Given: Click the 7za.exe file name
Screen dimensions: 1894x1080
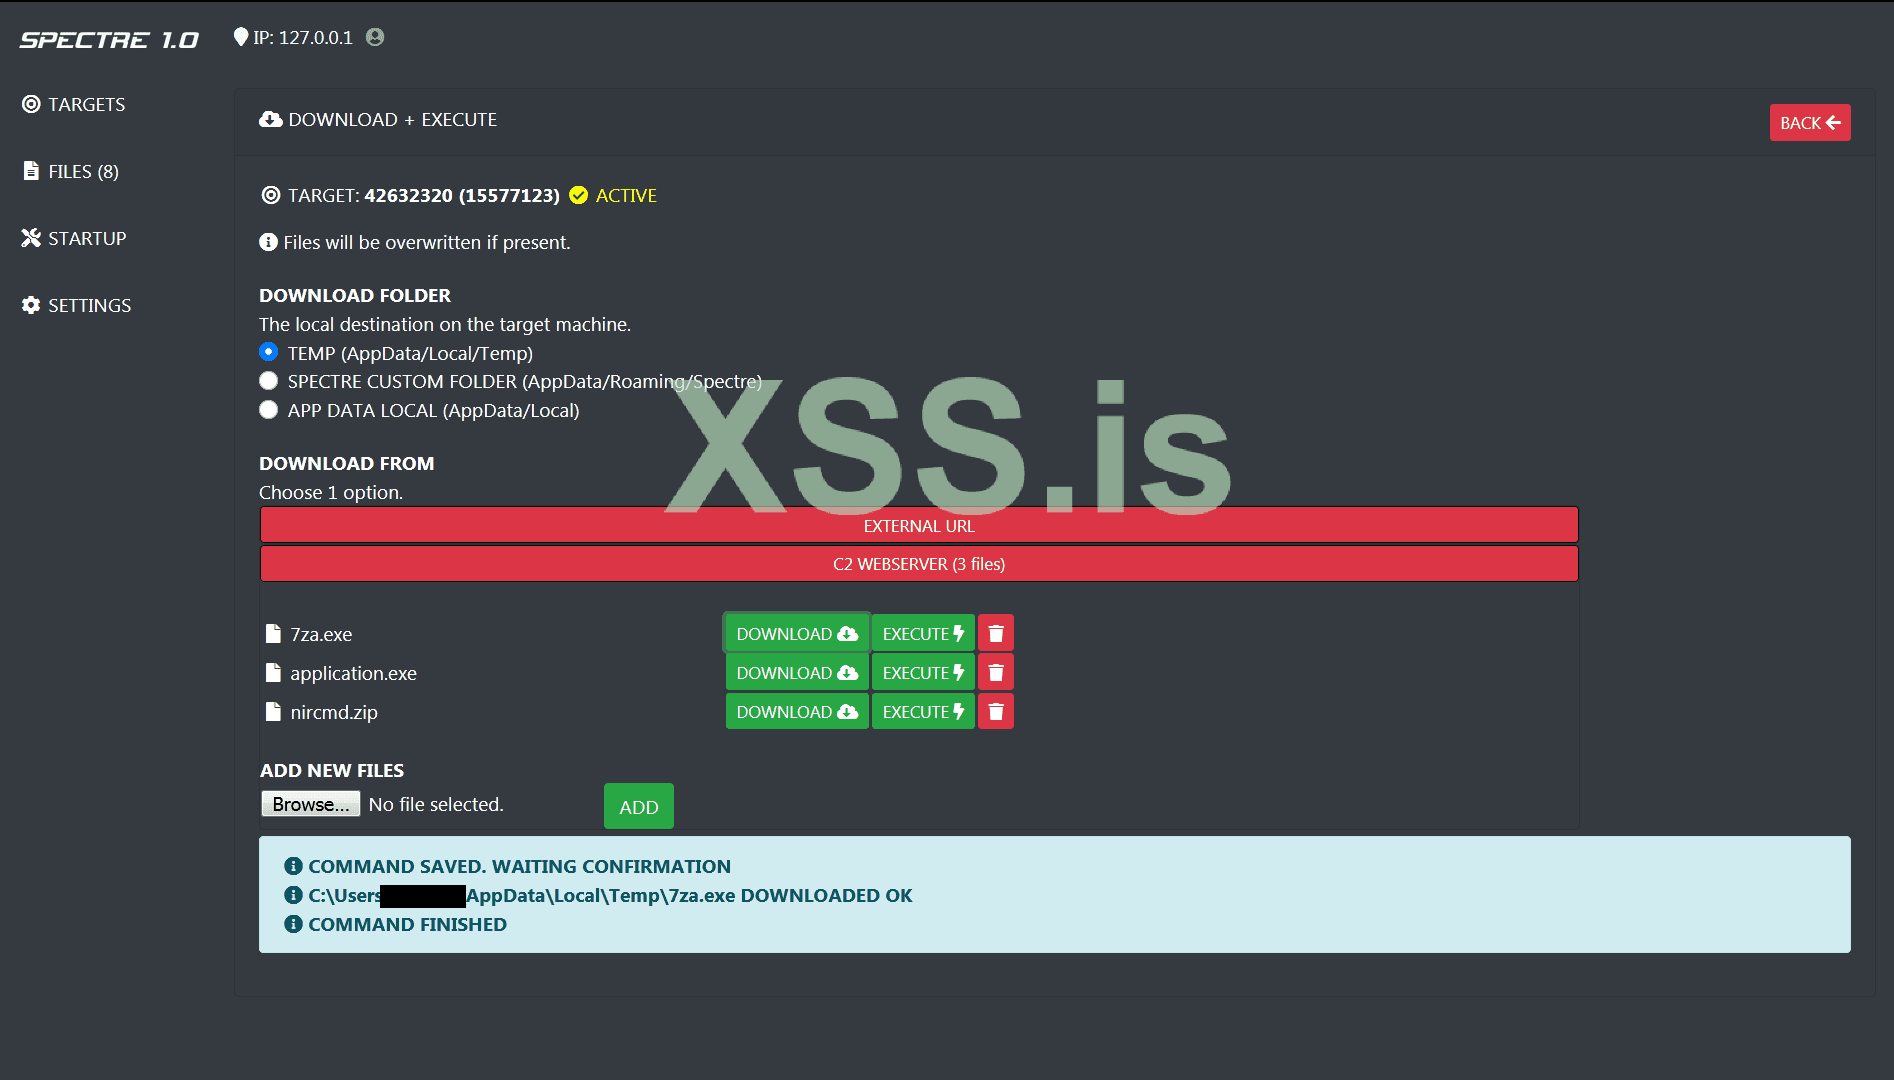Looking at the screenshot, I should click(321, 634).
